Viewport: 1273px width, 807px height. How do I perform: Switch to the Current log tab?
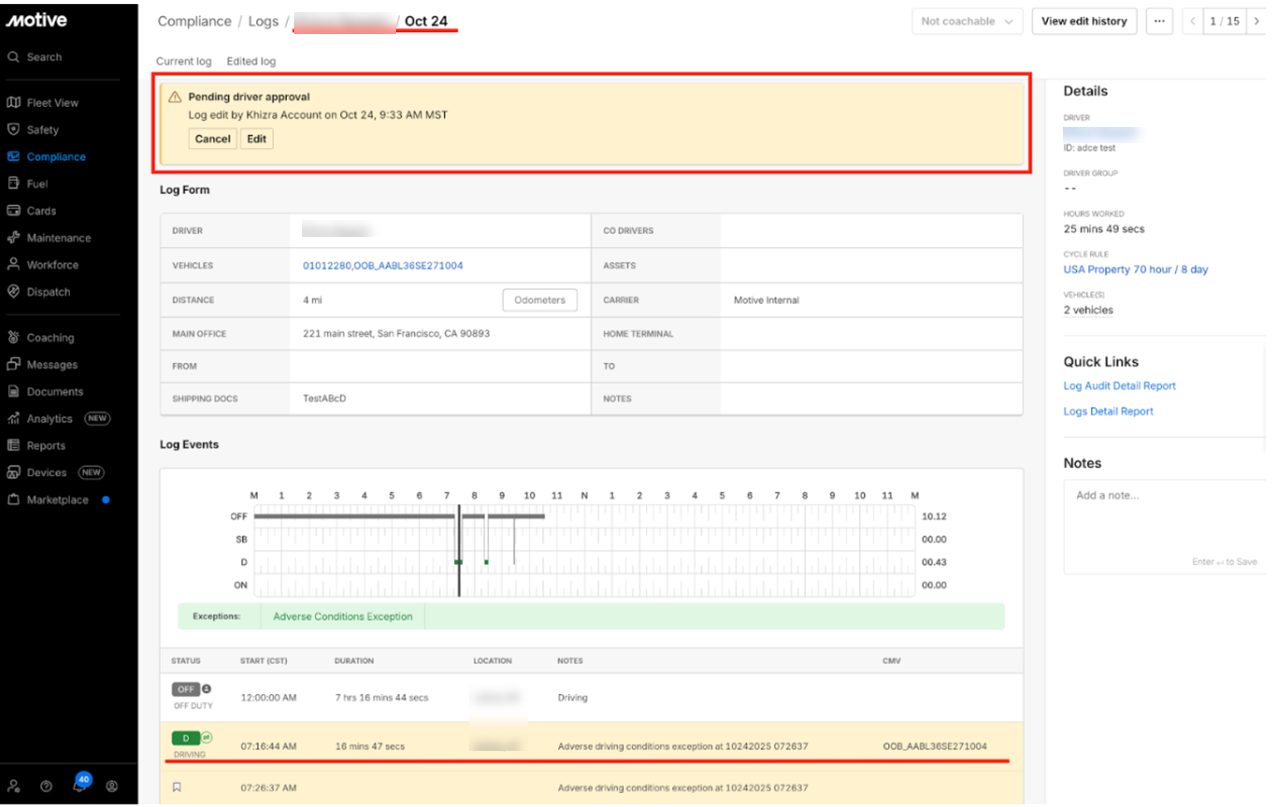tap(183, 61)
